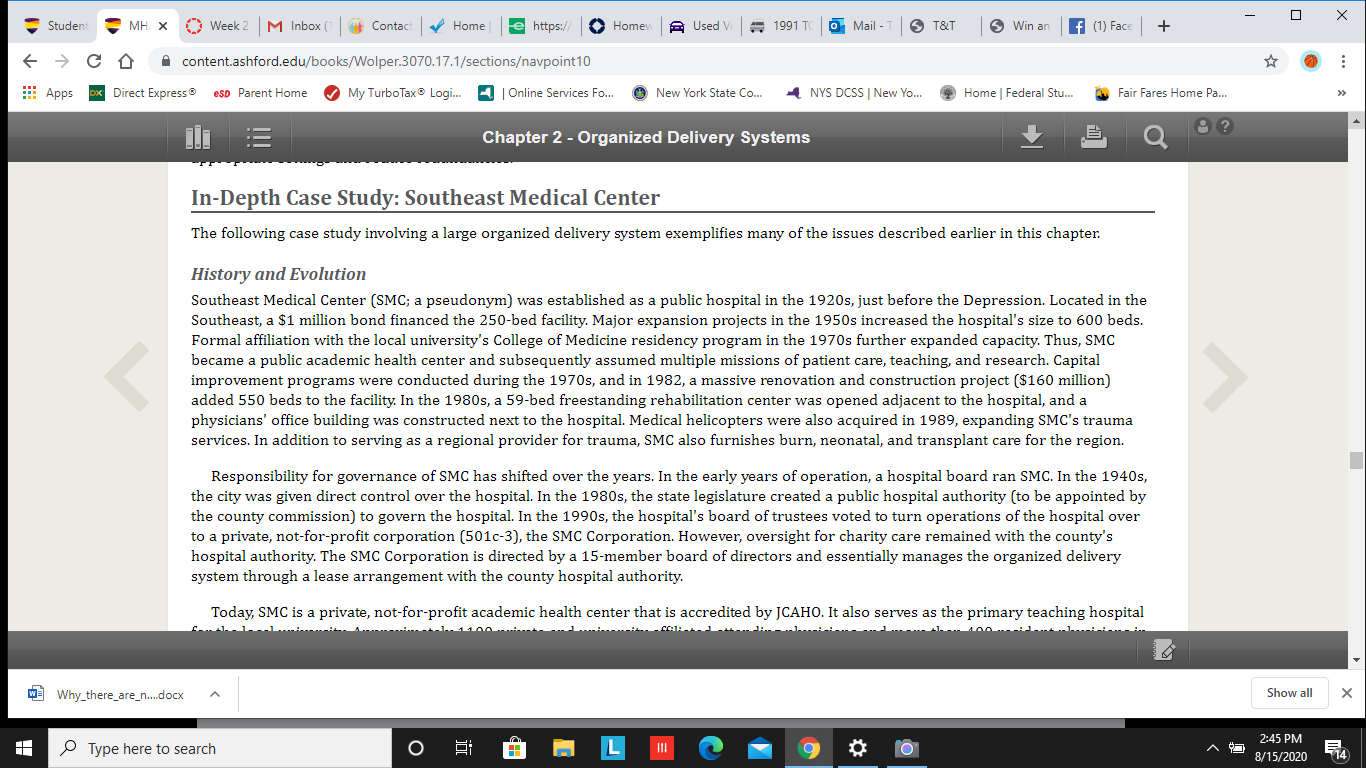Switch to the Week 2 tab
The height and width of the screenshot is (768, 1366).
point(218,26)
